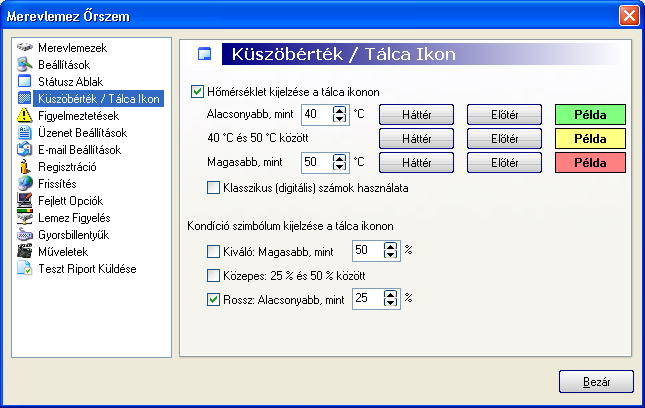Click the icon beside Lemez Figyelés
The image size is (645, 408).
[25, 217]
